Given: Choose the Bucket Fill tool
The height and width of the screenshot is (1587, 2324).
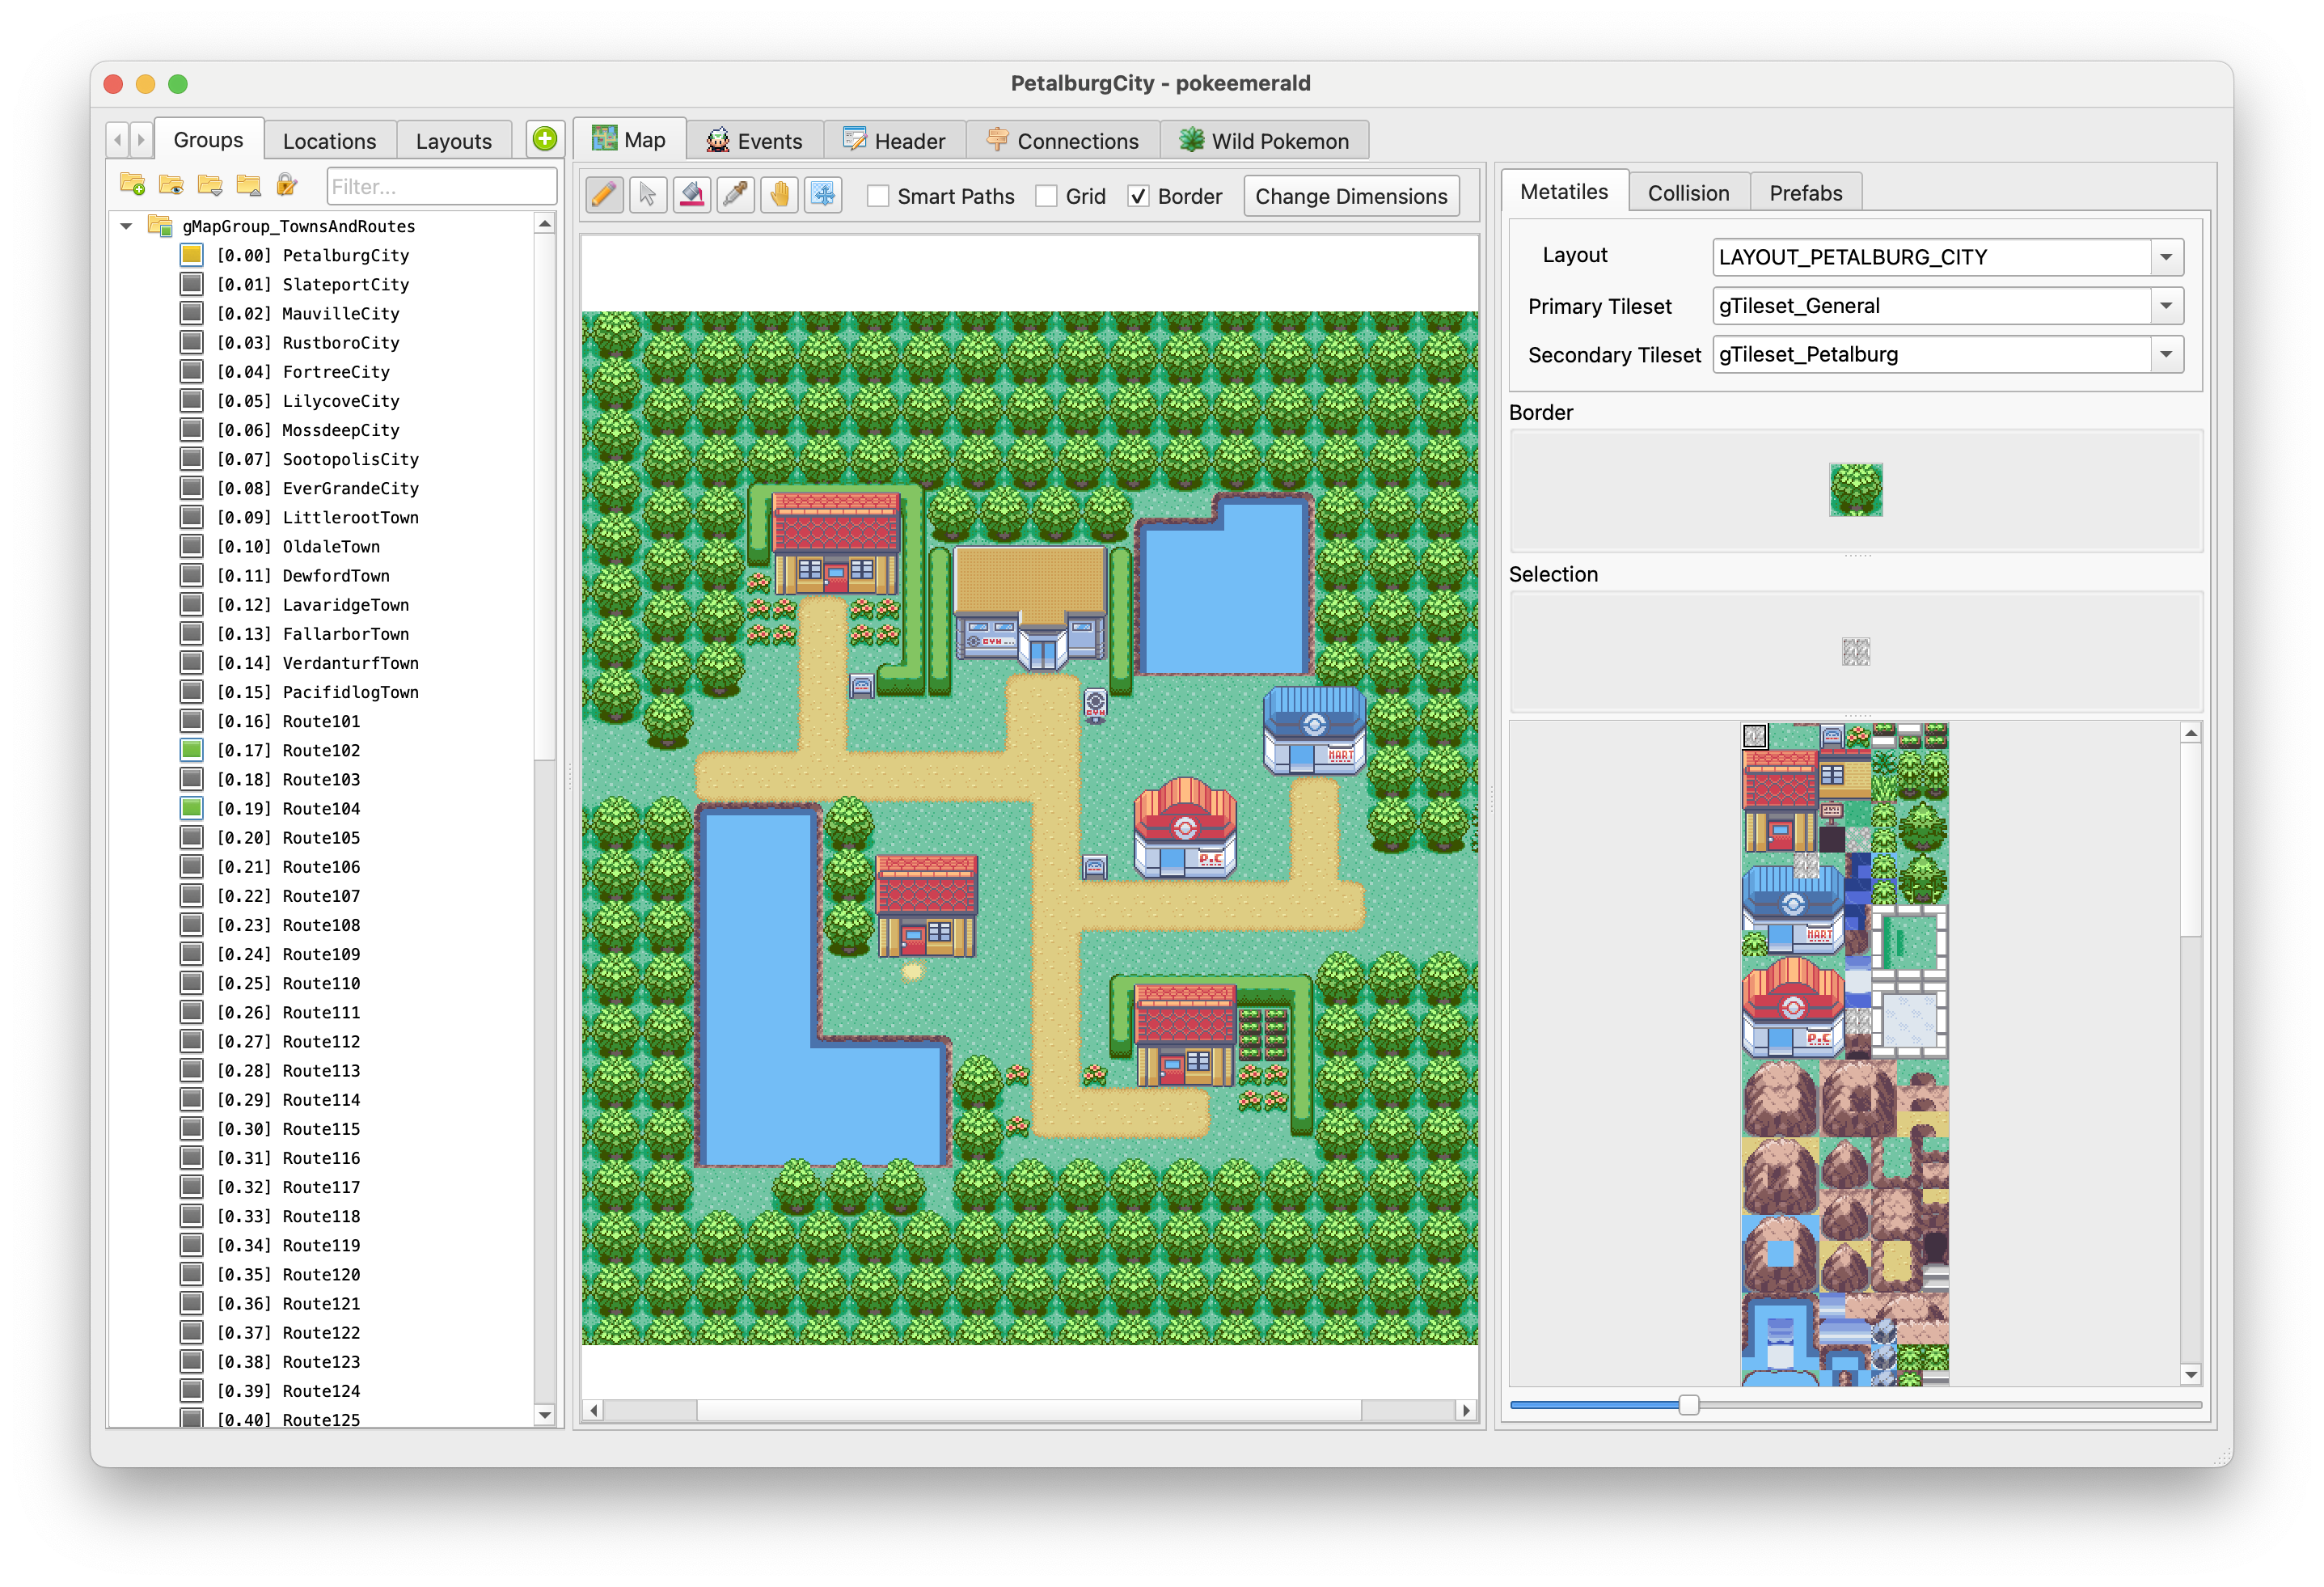Looking at the screenshot, I should pos(692,195).
